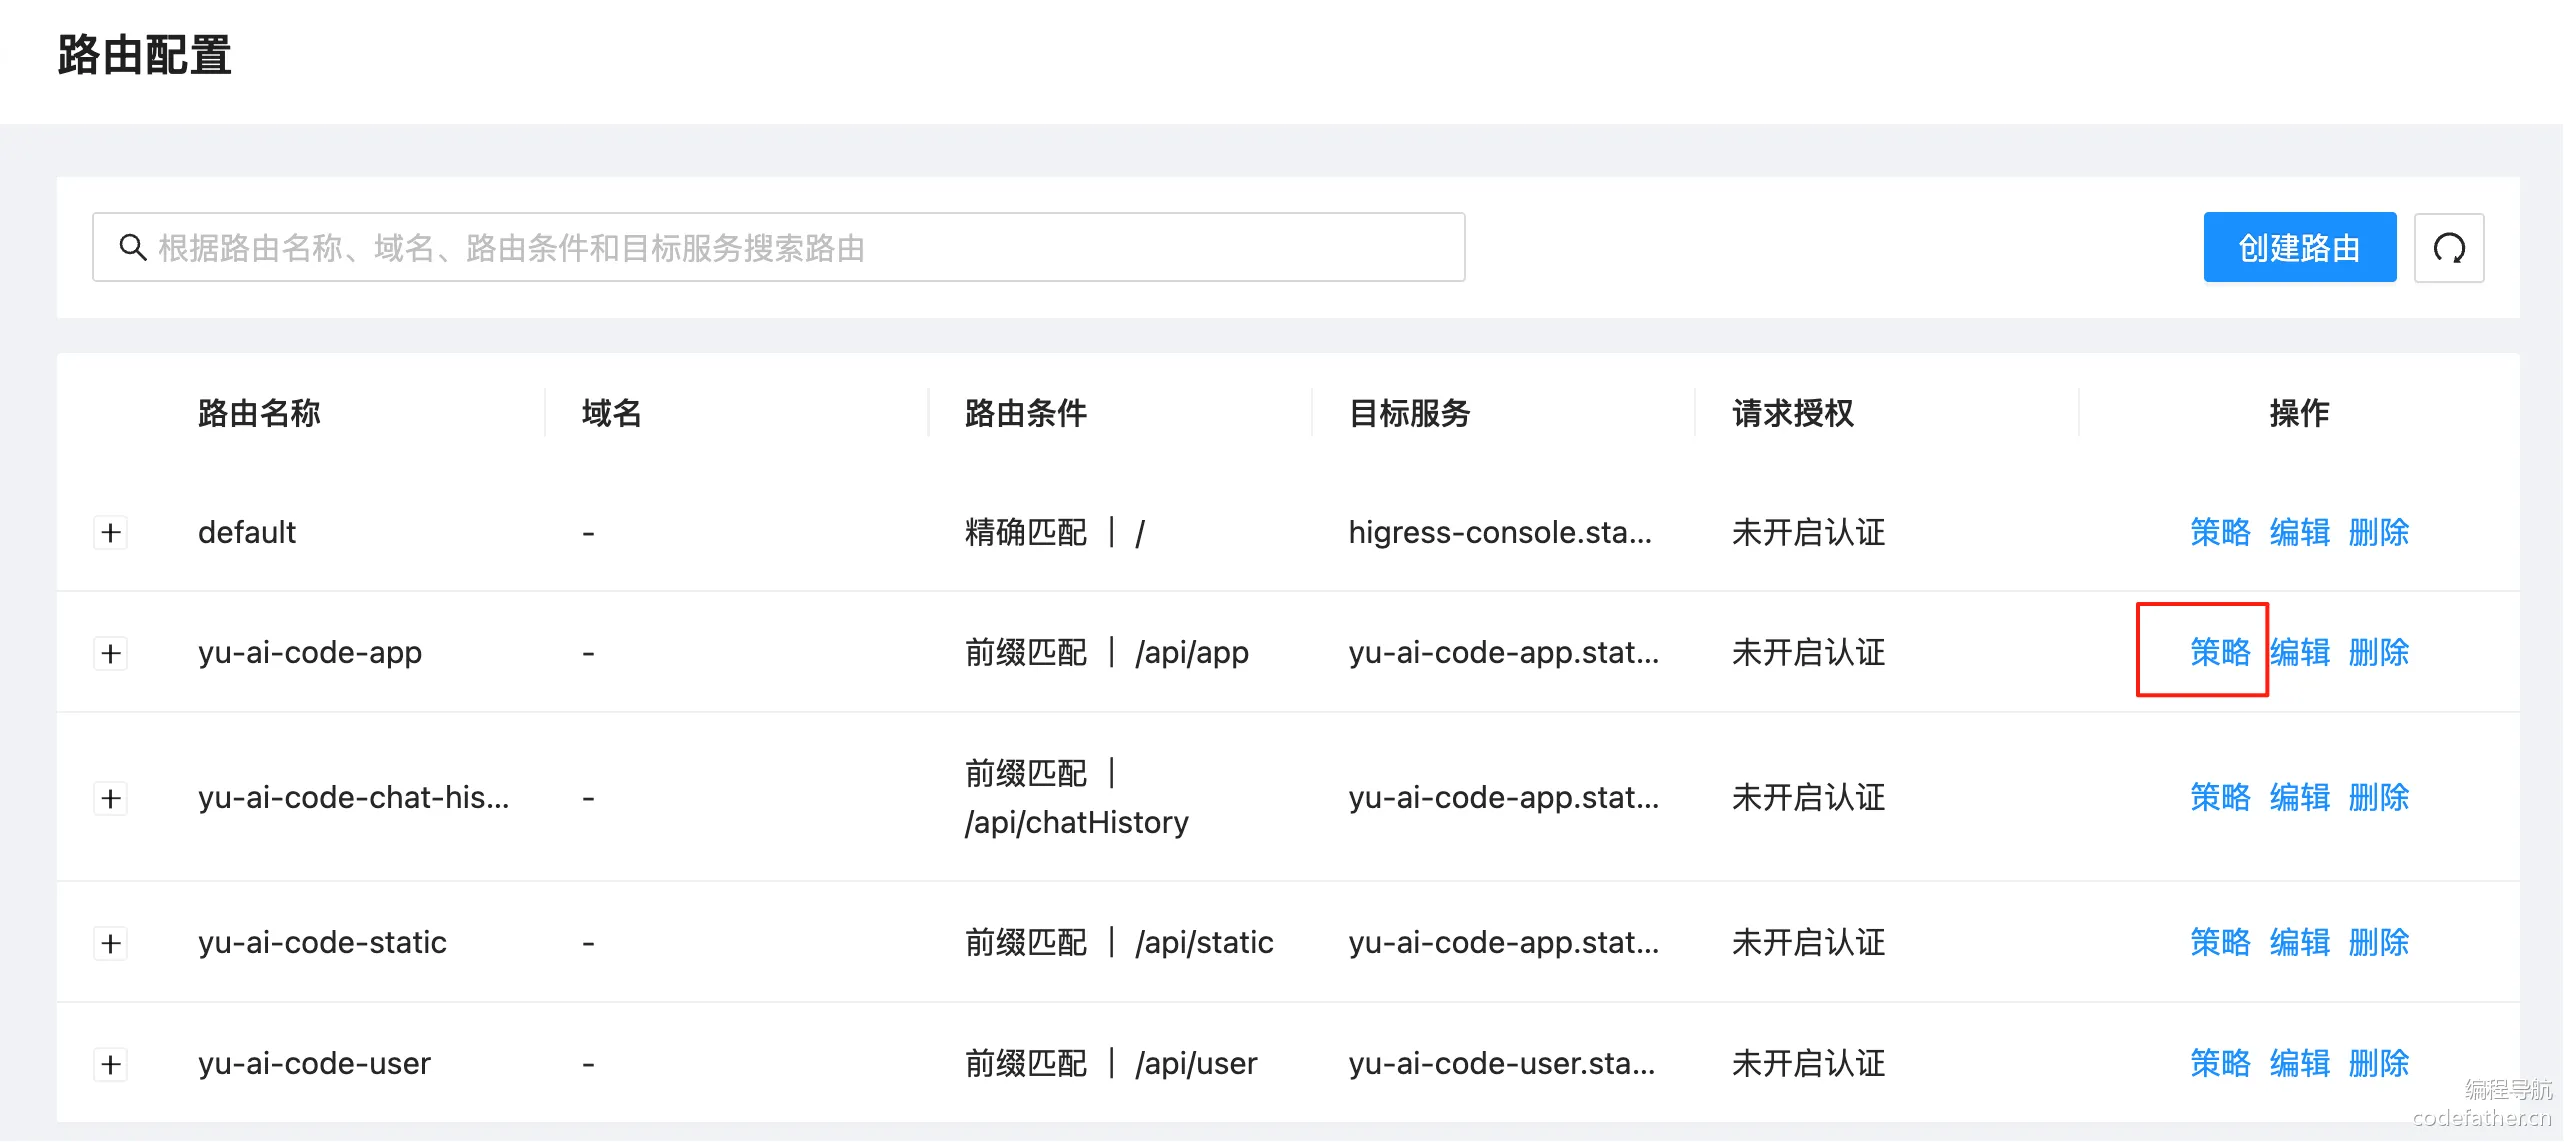
Task: Expand the yu-ai-code-app route row
Action: [x=111, y=654]
